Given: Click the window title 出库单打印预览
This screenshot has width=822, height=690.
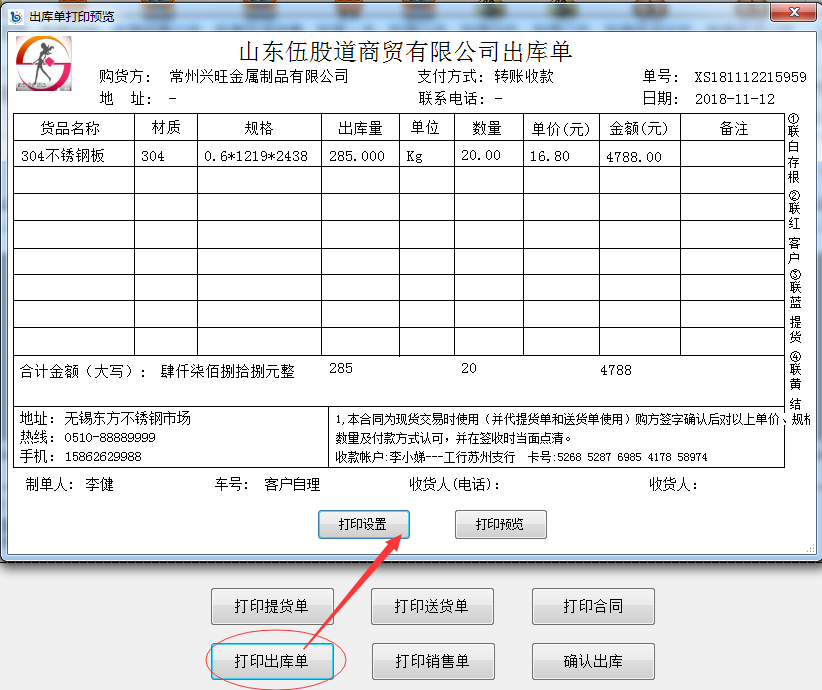Looking at the screenshot, I should [x=71, y=17].
